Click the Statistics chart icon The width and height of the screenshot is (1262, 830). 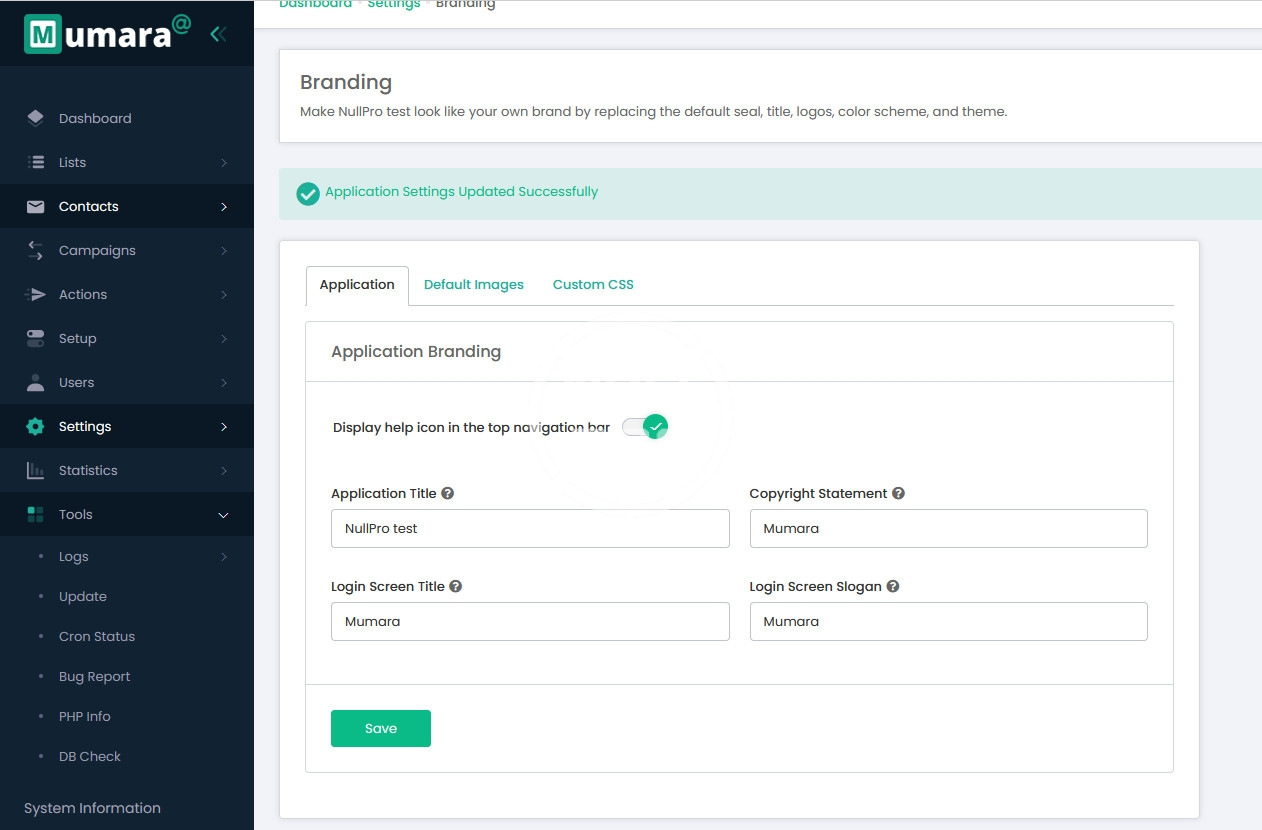coord(36,470)
